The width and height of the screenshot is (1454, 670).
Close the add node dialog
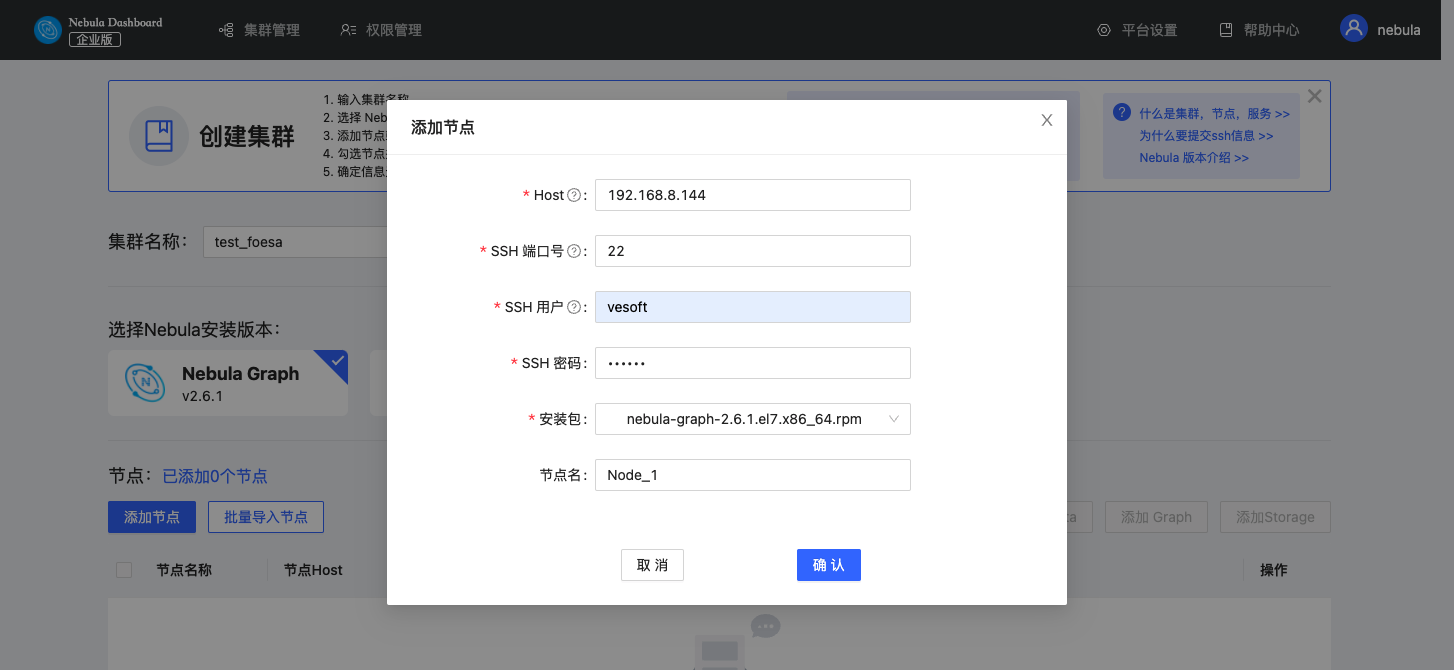[1047, 120]
